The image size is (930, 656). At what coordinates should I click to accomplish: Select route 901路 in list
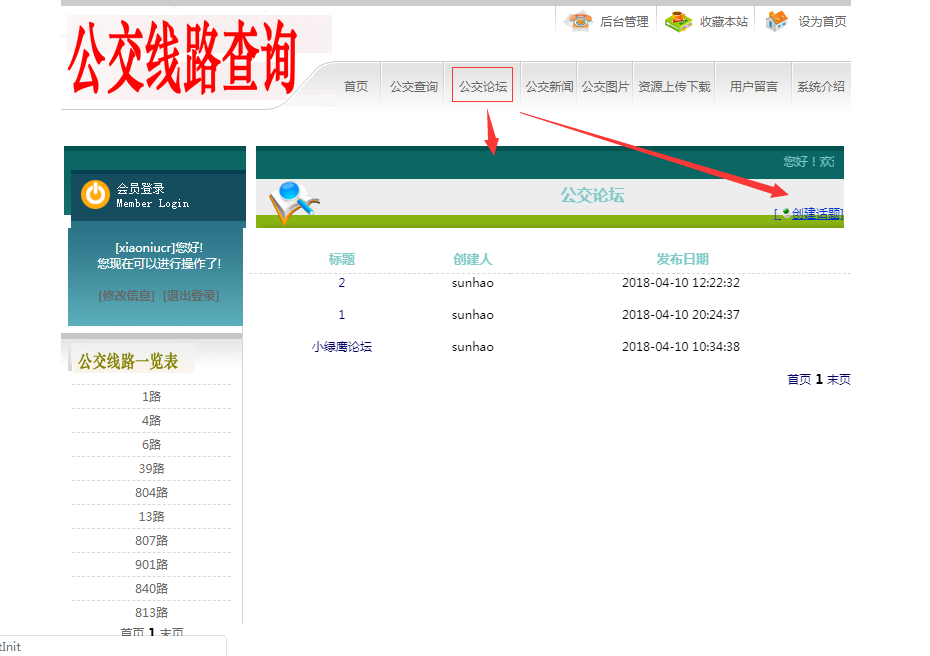pos(151,565)
